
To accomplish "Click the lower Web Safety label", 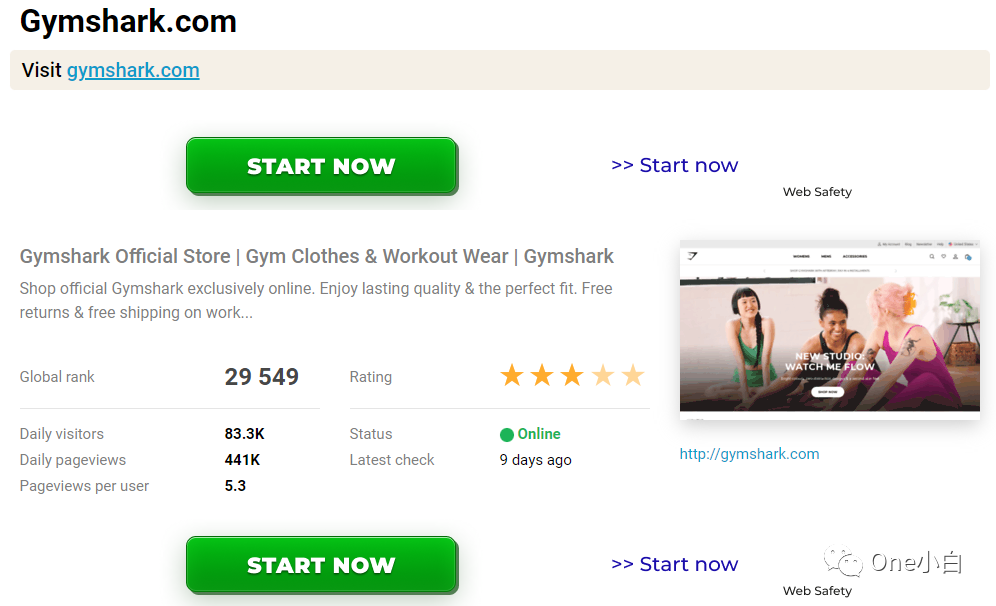I will (817, 591).
